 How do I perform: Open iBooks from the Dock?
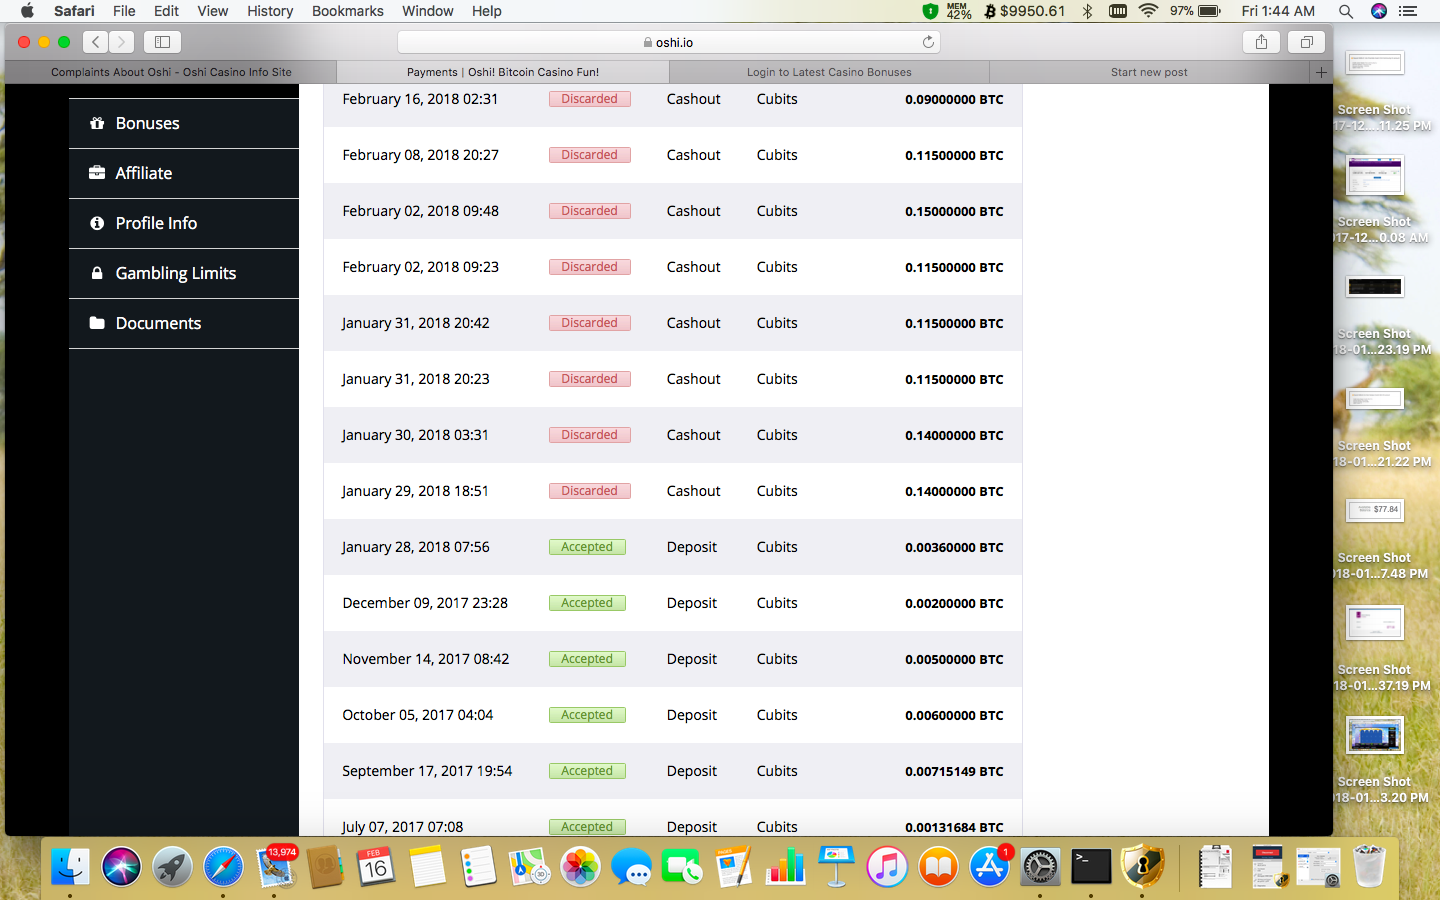click(x=938, y=867)
